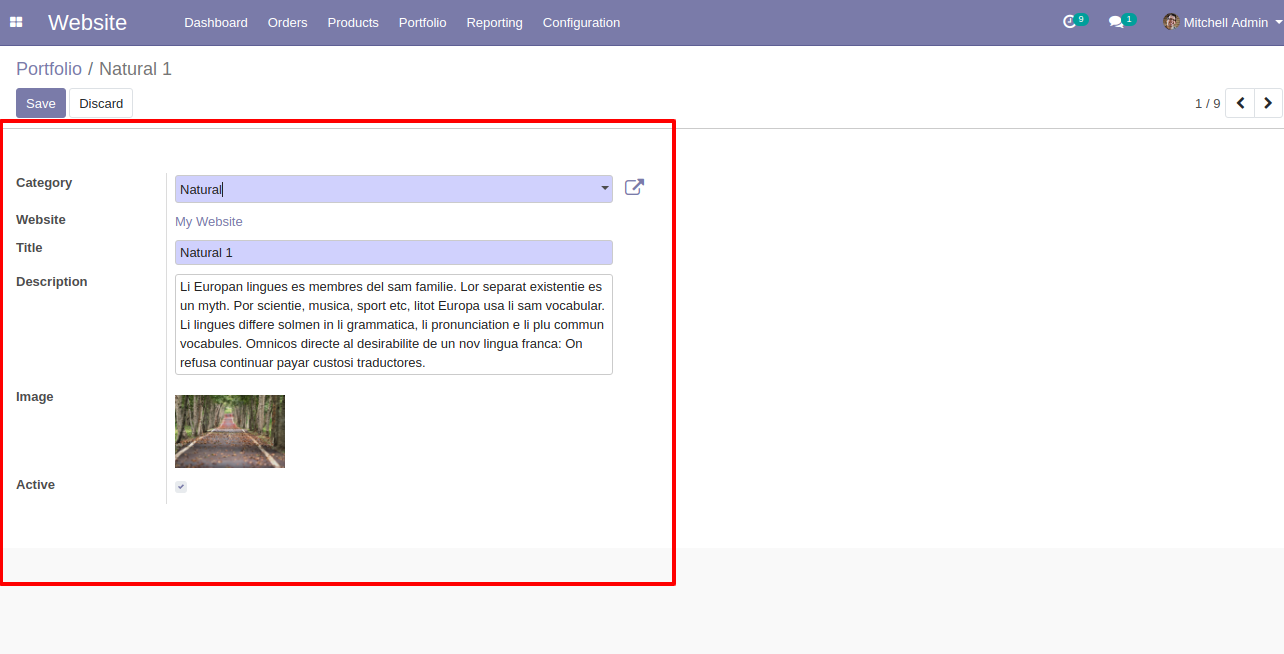Open conversations chat icon with badge 1
This screenshot has height=654, width=1284.
pyautogui.click(x=1121, y=21)
